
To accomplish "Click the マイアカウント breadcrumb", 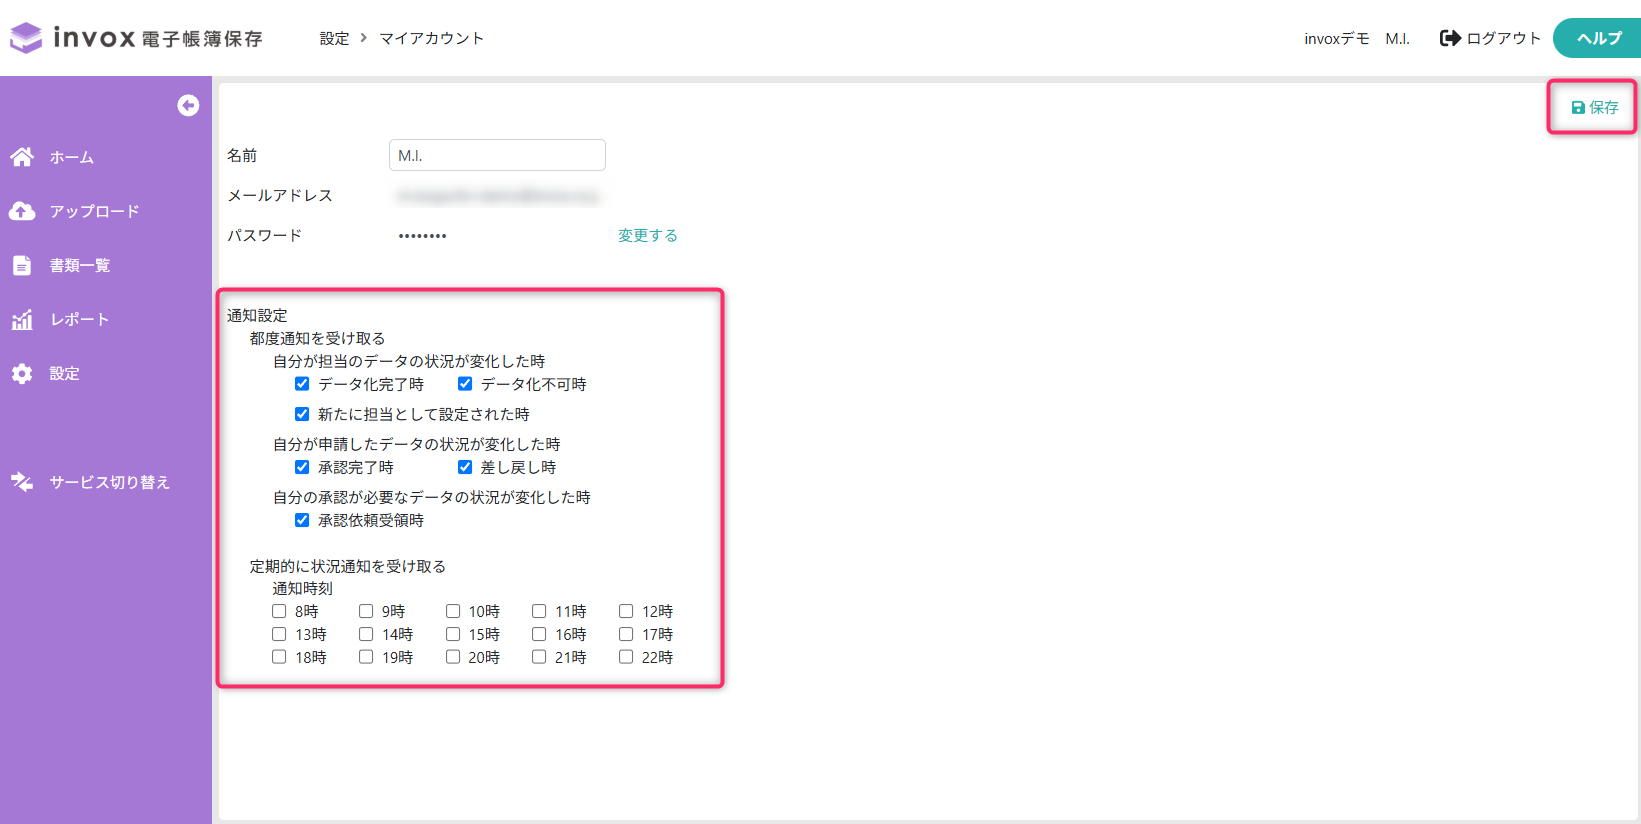I will [x=431, y=38].
